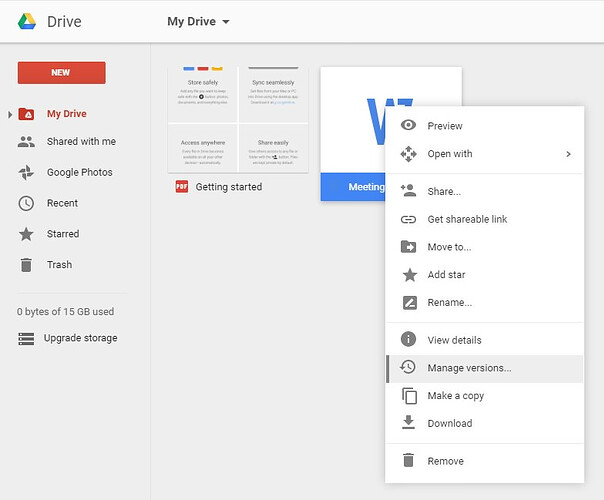Screen dimensions: 604x500
Task: Click the Preview eye icon
Action: 408,125
